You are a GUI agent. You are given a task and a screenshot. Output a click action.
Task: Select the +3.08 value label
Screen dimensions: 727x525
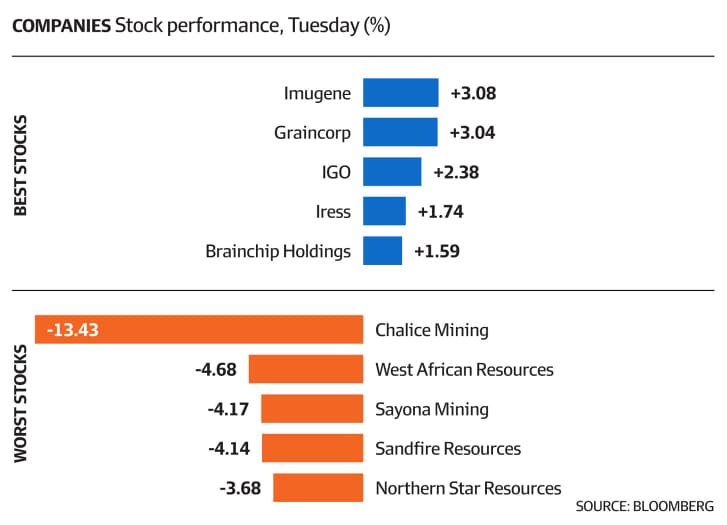point(473,93)
